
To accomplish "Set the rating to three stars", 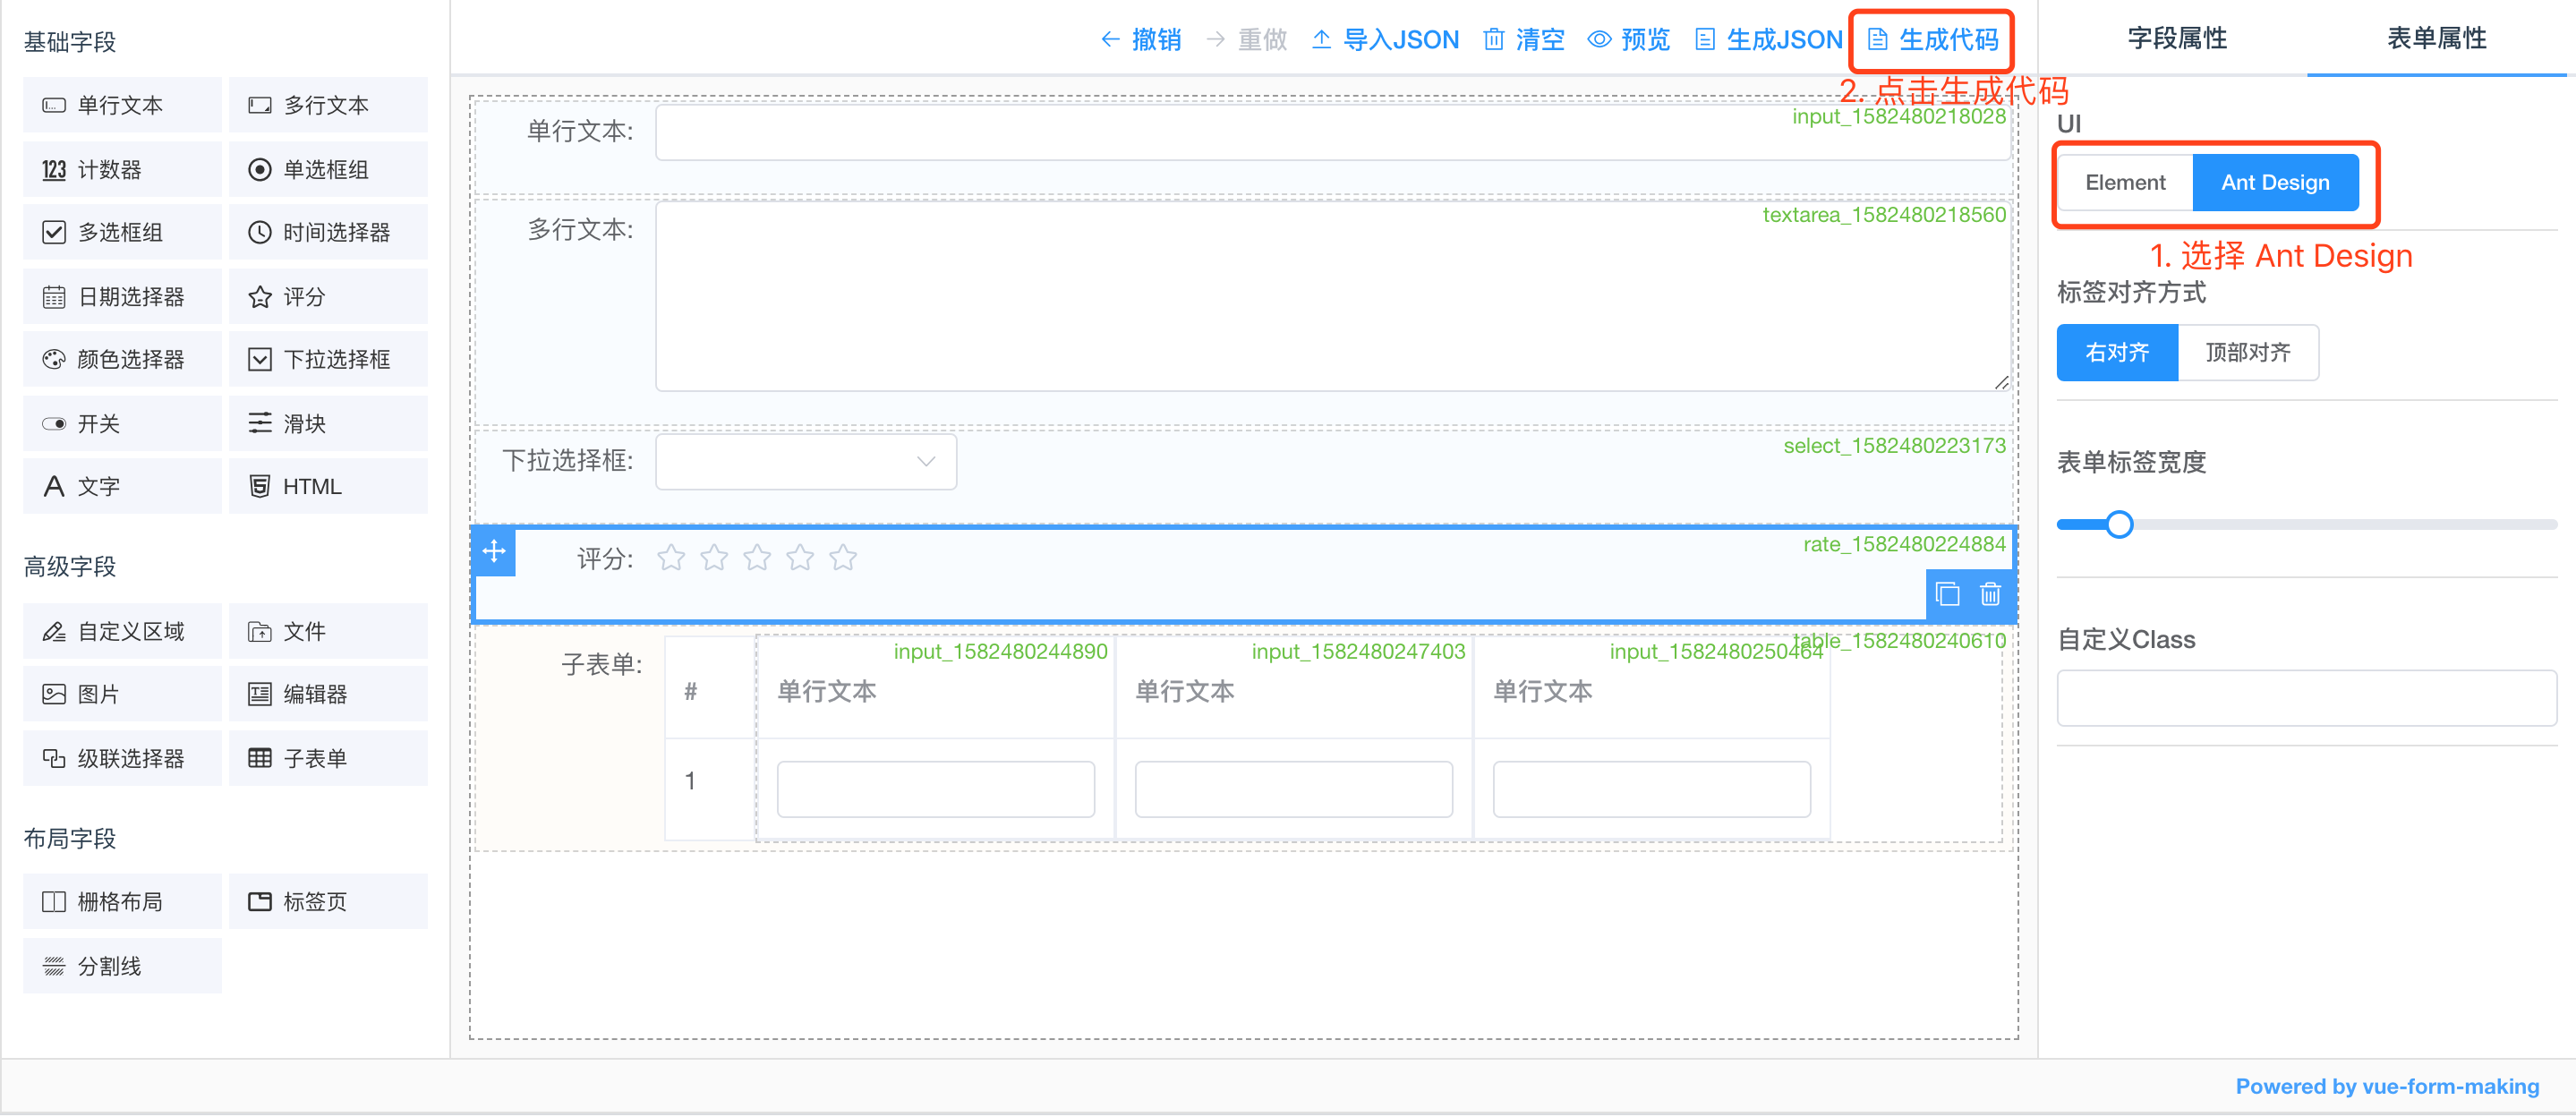I will pos(757,557).
